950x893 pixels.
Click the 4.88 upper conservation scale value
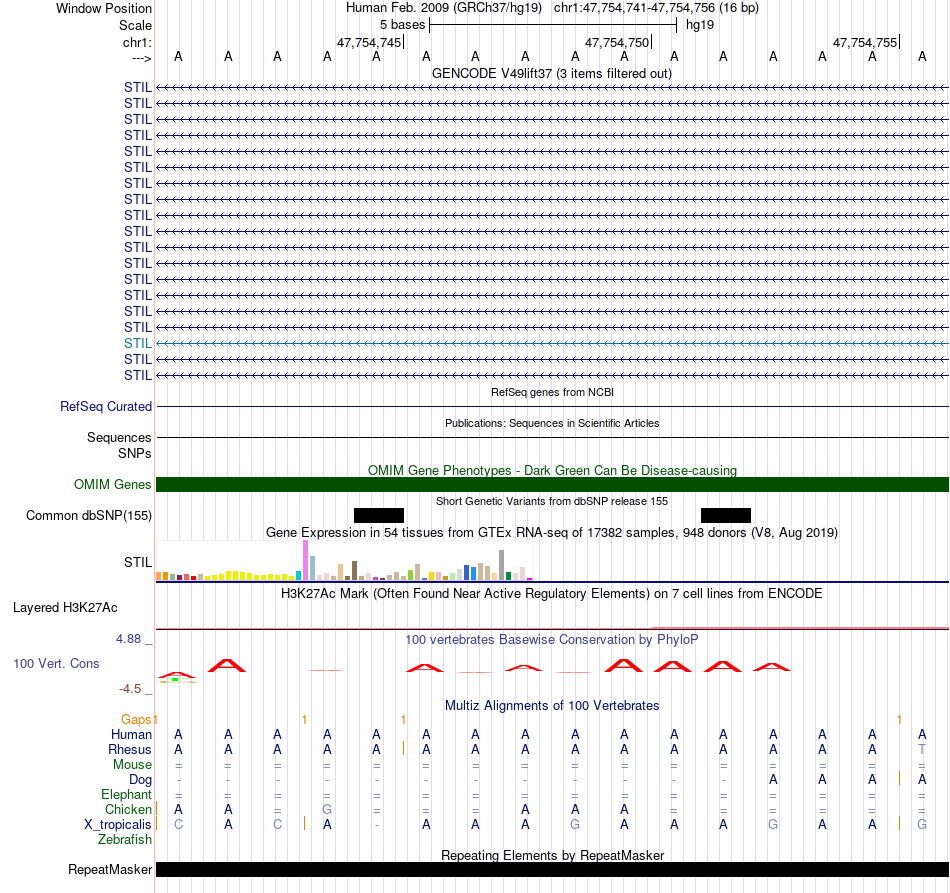tap(128, 639)
